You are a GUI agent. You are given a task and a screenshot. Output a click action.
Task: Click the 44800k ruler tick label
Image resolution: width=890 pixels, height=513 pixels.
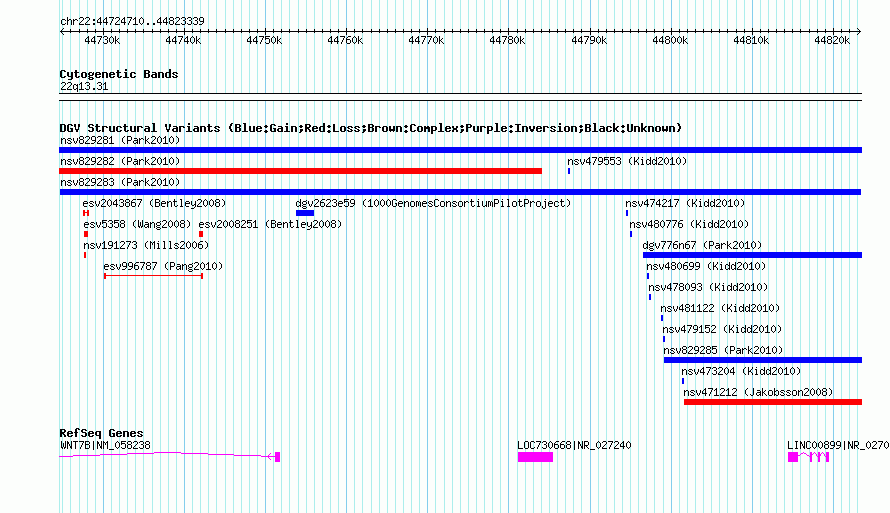point(670,40)
